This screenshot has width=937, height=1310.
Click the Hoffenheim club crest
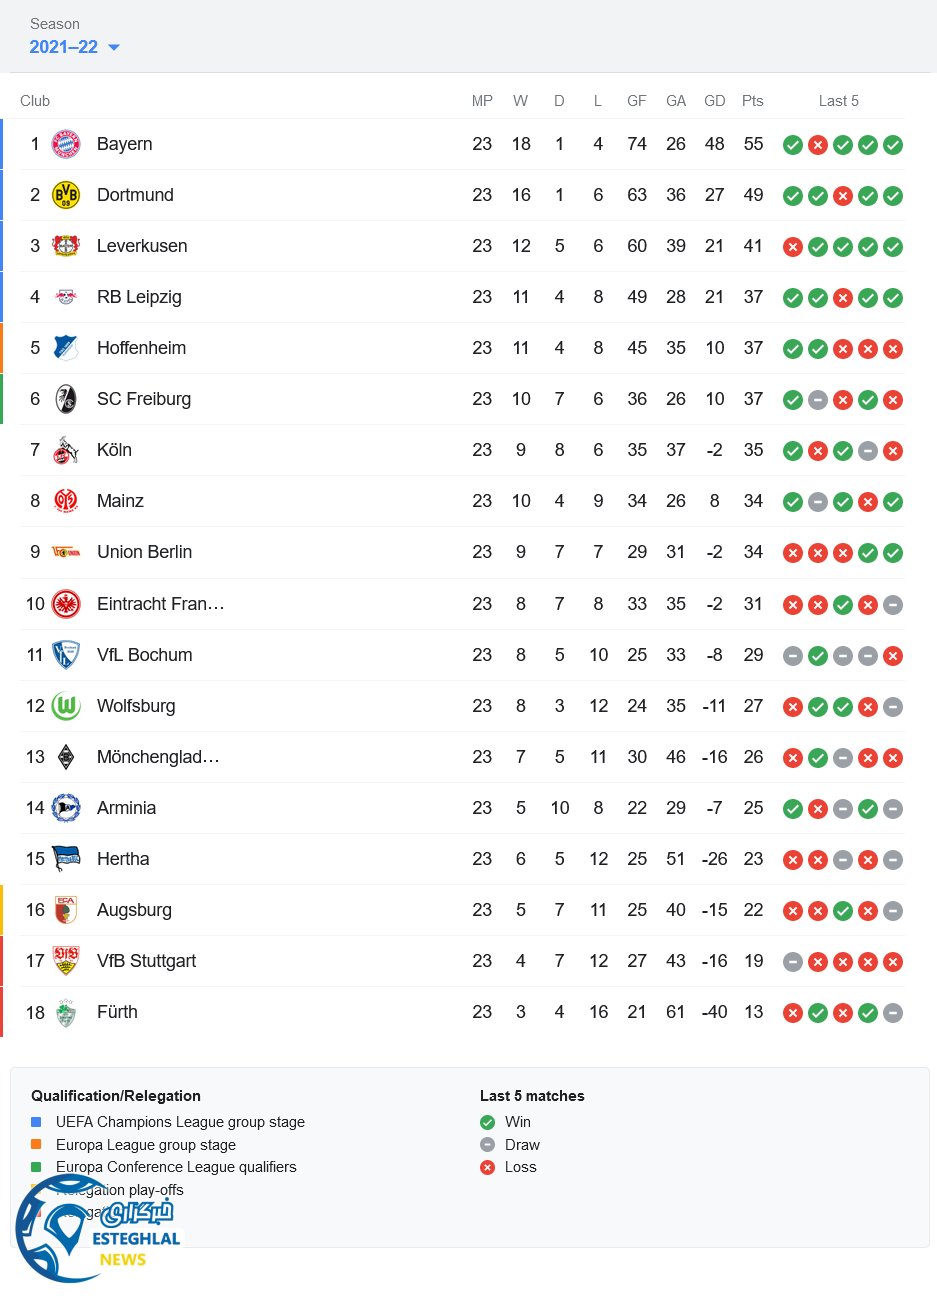(x=66, y=348)
